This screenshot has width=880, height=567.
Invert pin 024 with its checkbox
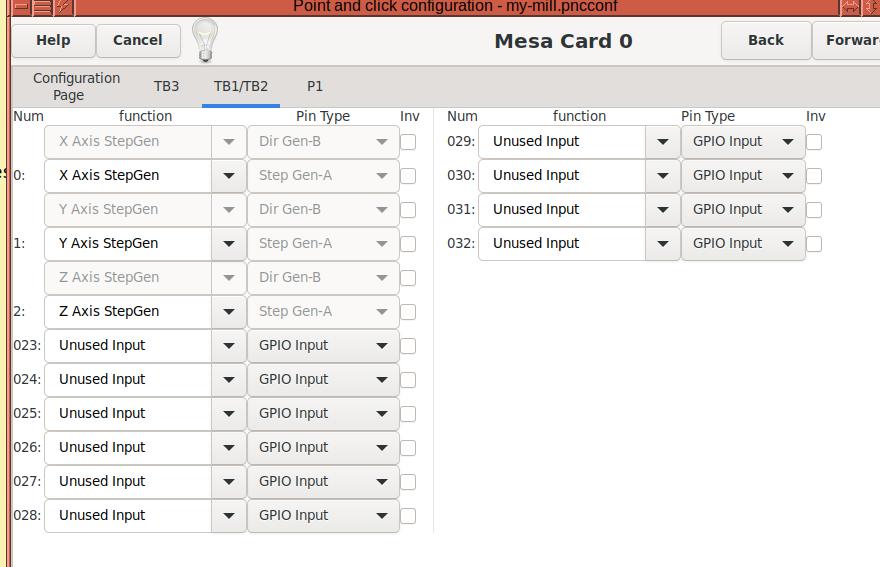pyautogui.click(x=408, y=380)
